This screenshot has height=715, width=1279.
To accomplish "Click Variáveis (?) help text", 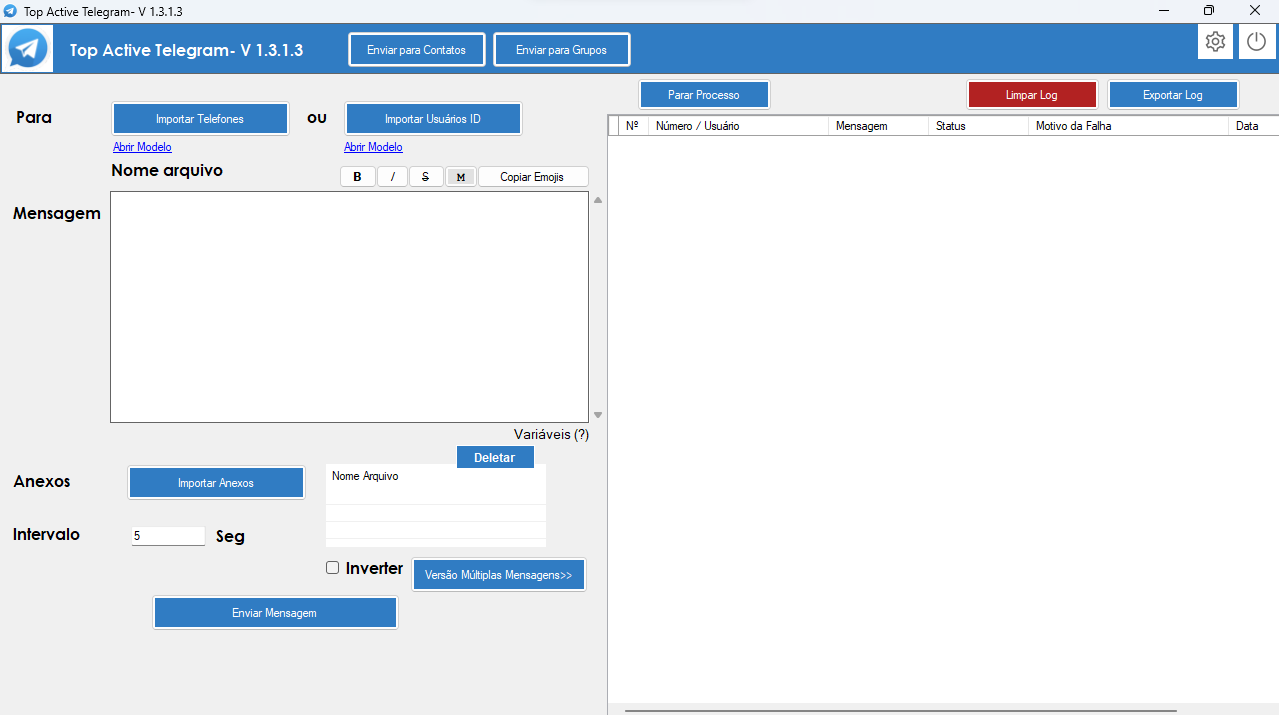I will (551, 434).
